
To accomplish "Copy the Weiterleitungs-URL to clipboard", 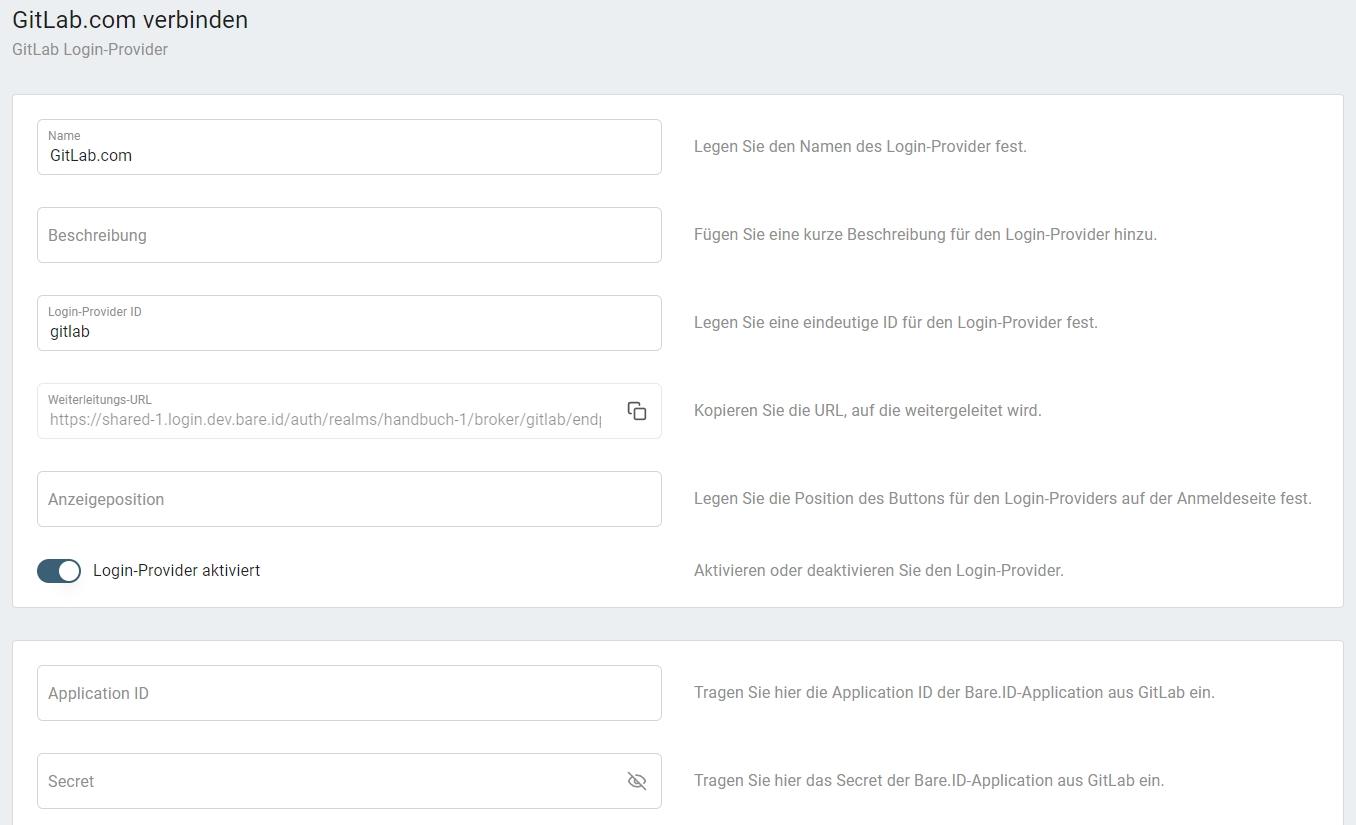I will pos(637,411).
